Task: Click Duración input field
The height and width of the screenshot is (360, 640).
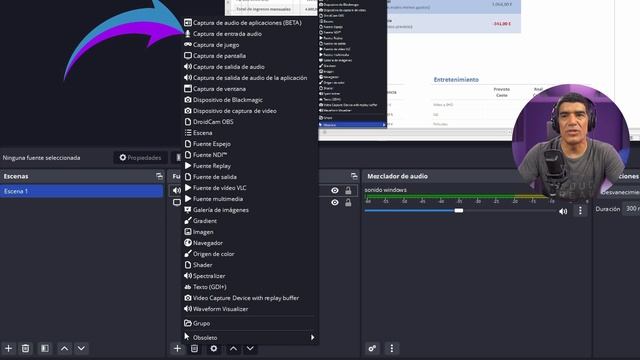Action: click(632, 209)
